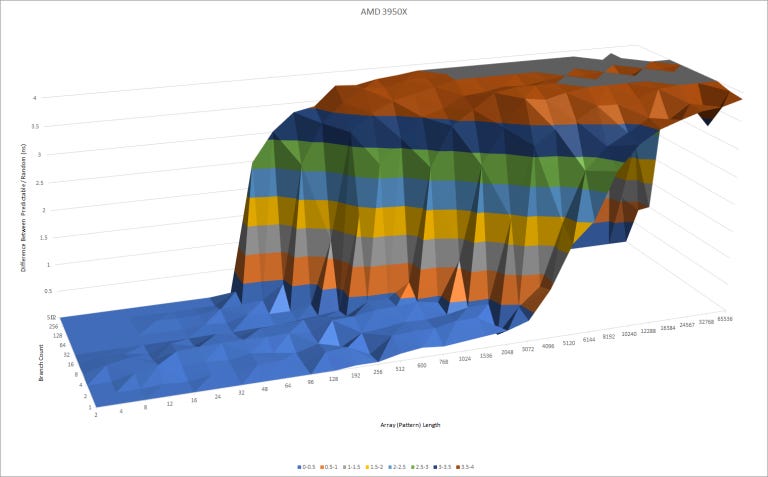Click the 6144 array length label
768x477 pixels.
tap(589, 340)
